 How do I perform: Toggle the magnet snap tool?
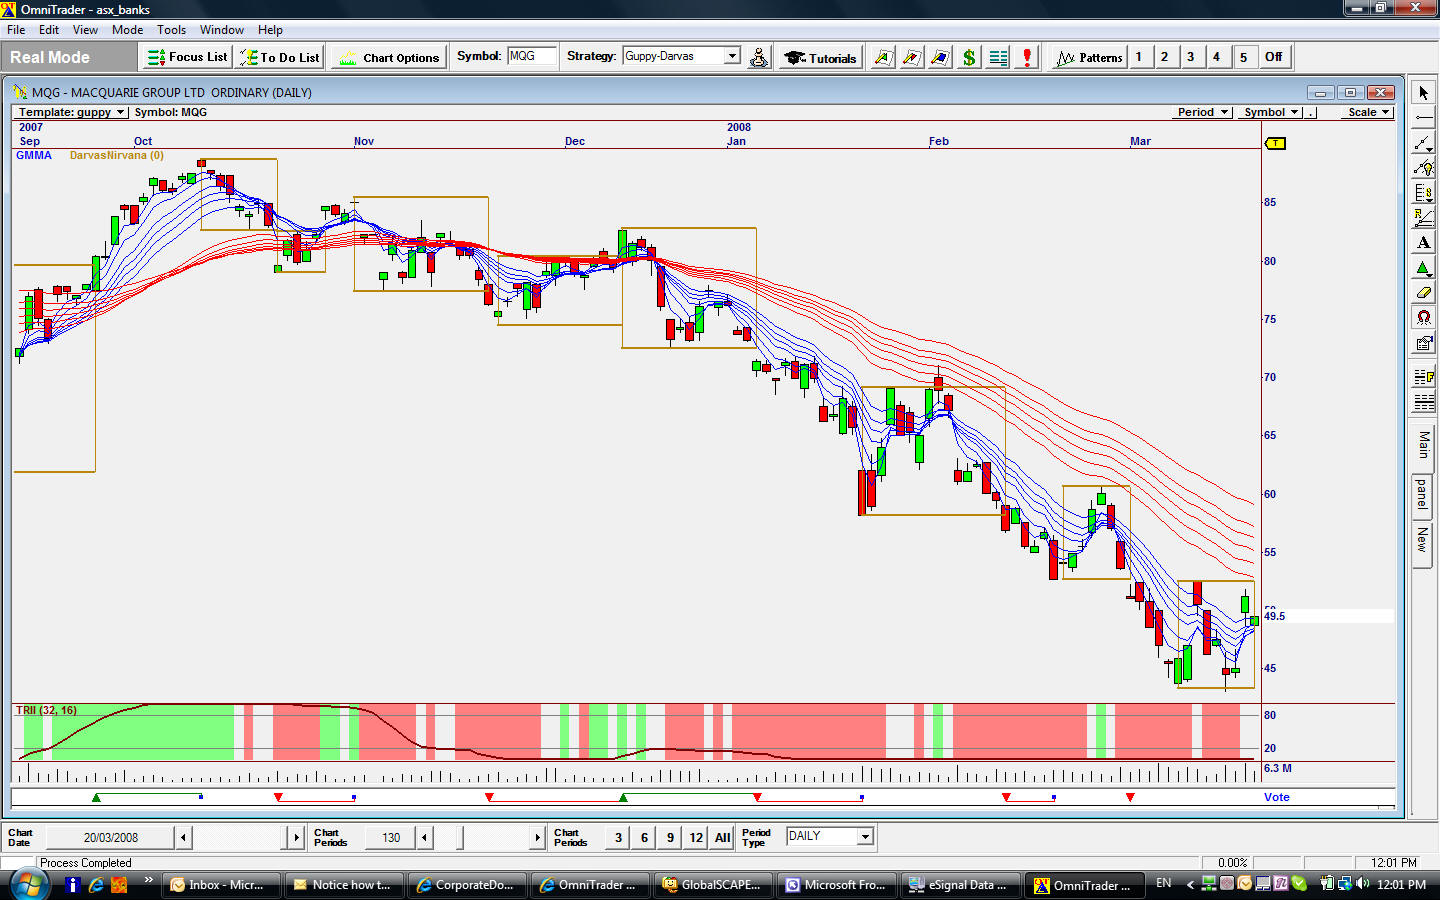1424,318
